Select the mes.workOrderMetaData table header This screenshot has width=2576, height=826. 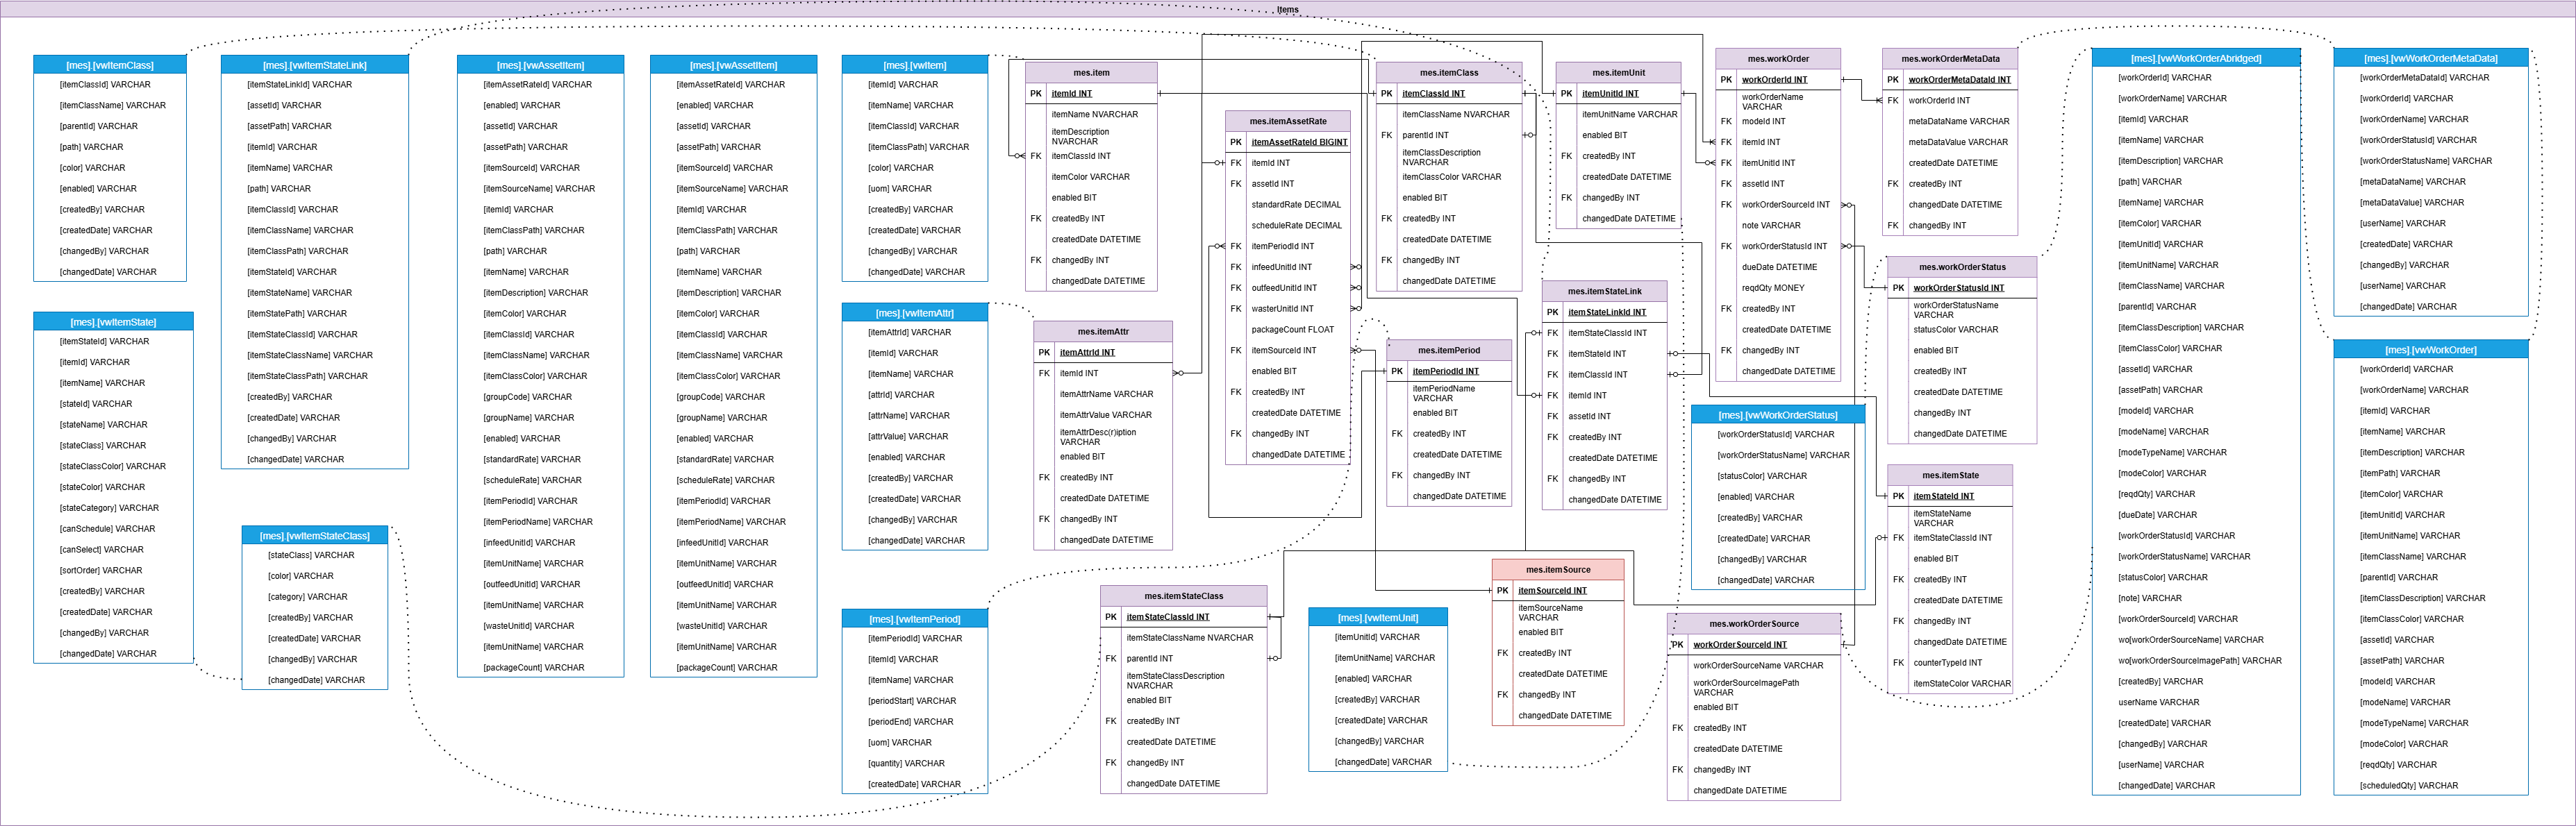point(1950,59)
